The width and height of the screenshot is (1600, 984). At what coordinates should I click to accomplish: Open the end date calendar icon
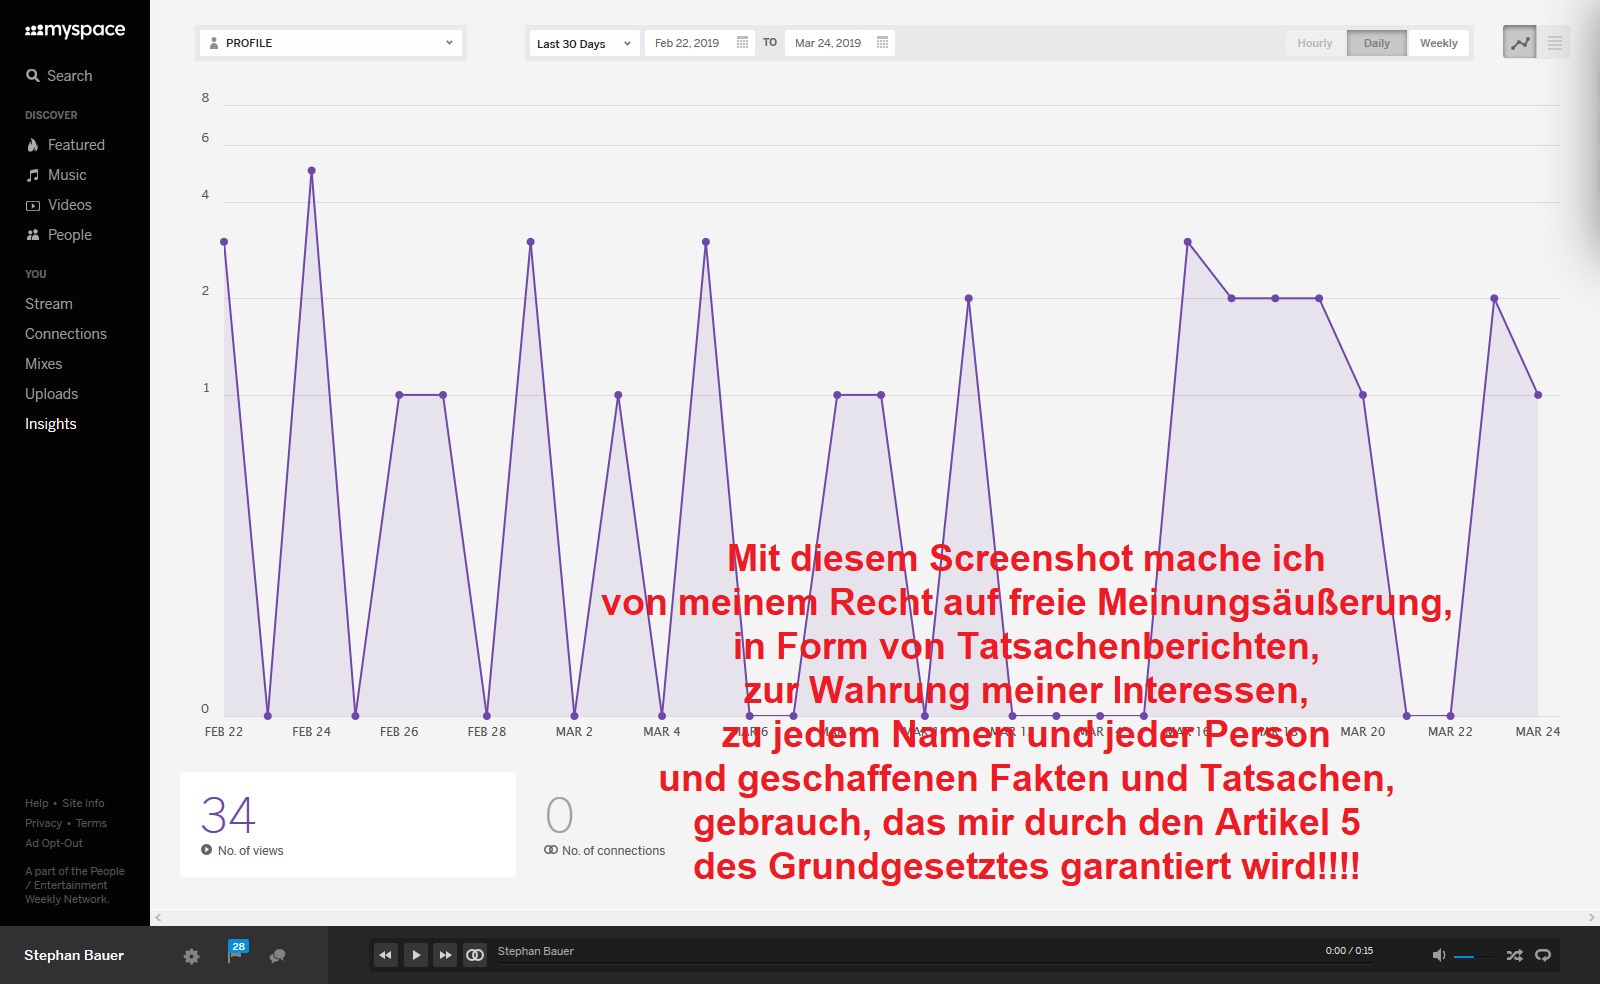click(883, 42)
